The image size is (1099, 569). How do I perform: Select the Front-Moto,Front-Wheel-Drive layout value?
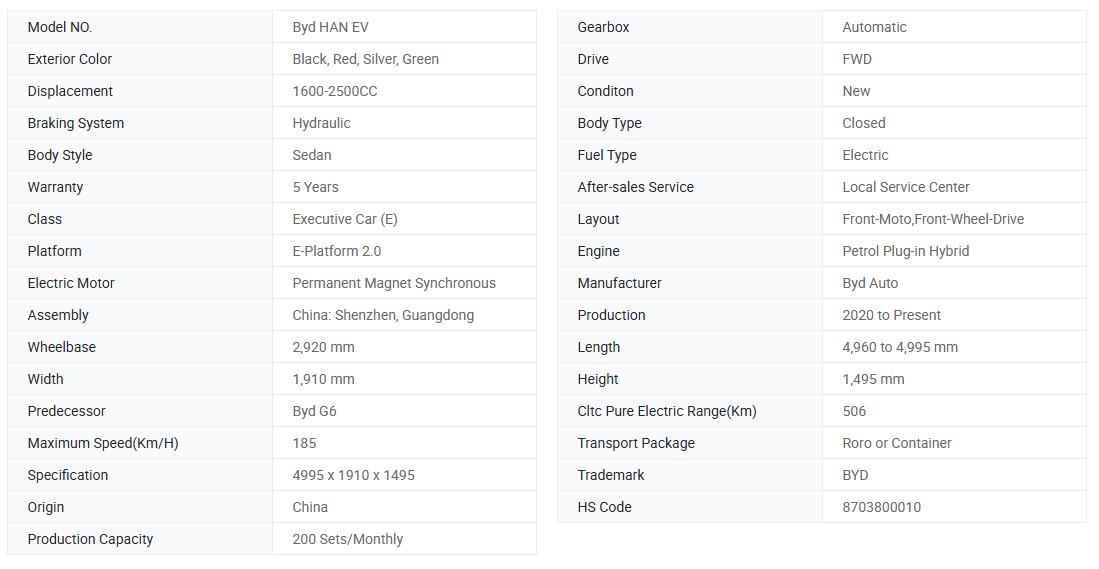click(933, 219)
